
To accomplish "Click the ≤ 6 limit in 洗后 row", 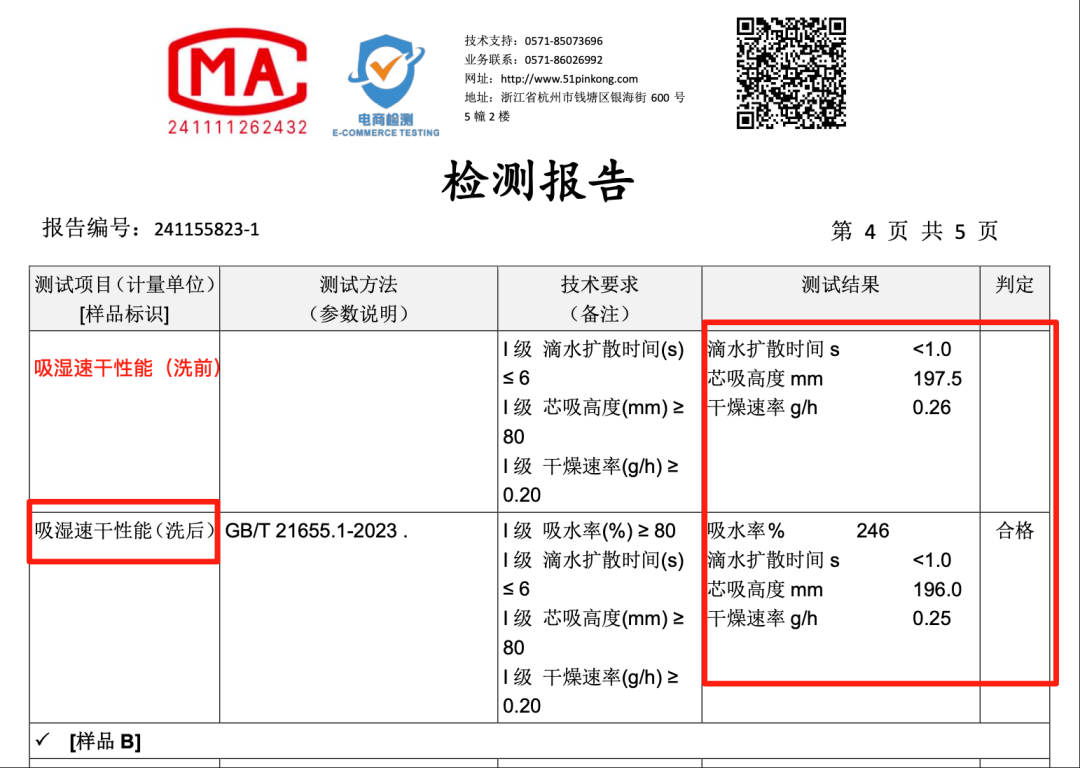I will (516, 589).
